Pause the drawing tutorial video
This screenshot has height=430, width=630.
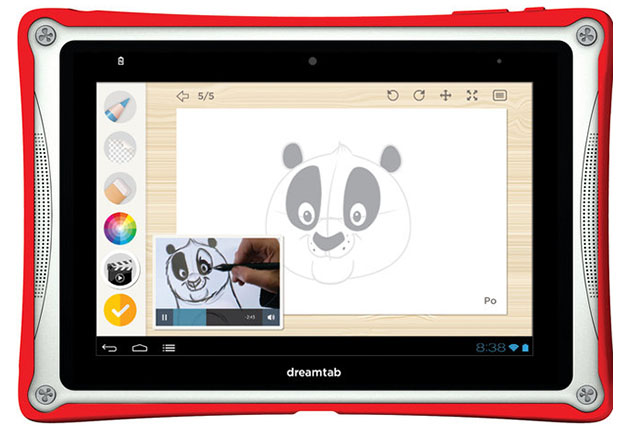click(x=164, y=317)
